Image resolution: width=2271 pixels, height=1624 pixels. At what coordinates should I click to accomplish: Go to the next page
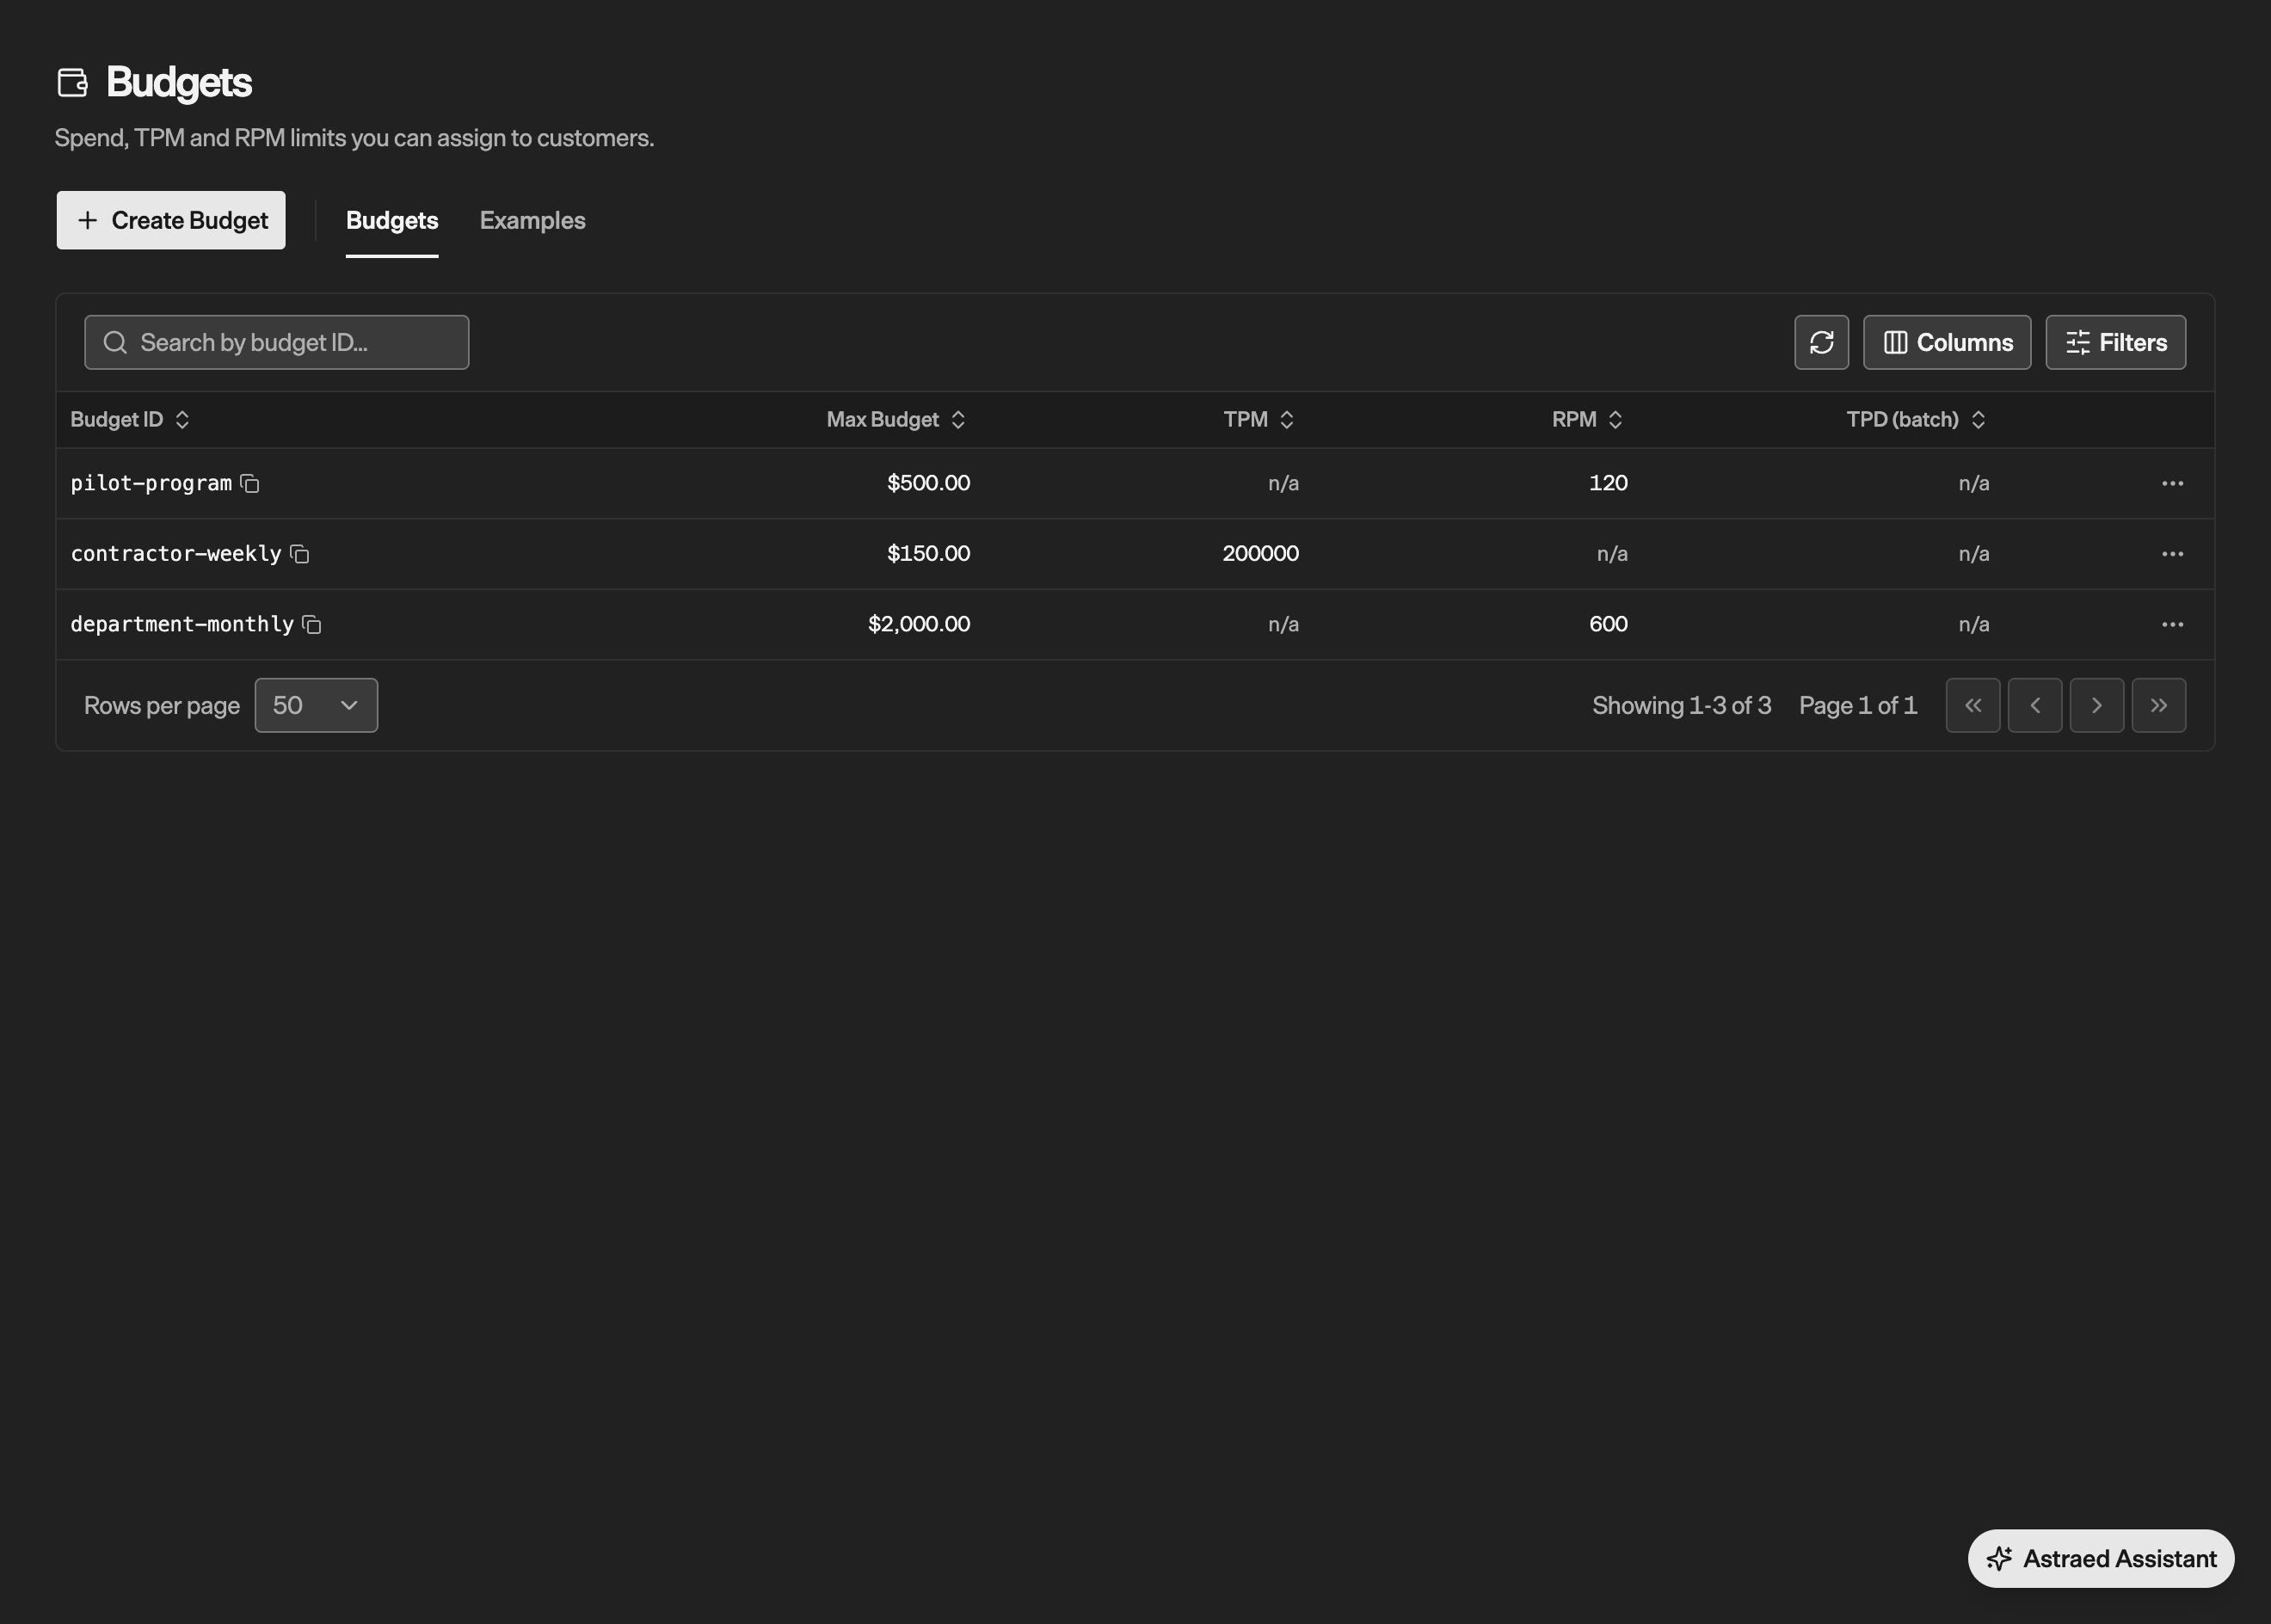[2097, 705]
